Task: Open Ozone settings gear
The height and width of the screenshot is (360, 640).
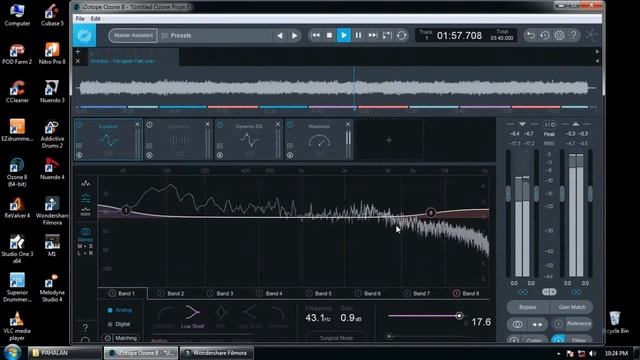Action: [x=559, y=36]
